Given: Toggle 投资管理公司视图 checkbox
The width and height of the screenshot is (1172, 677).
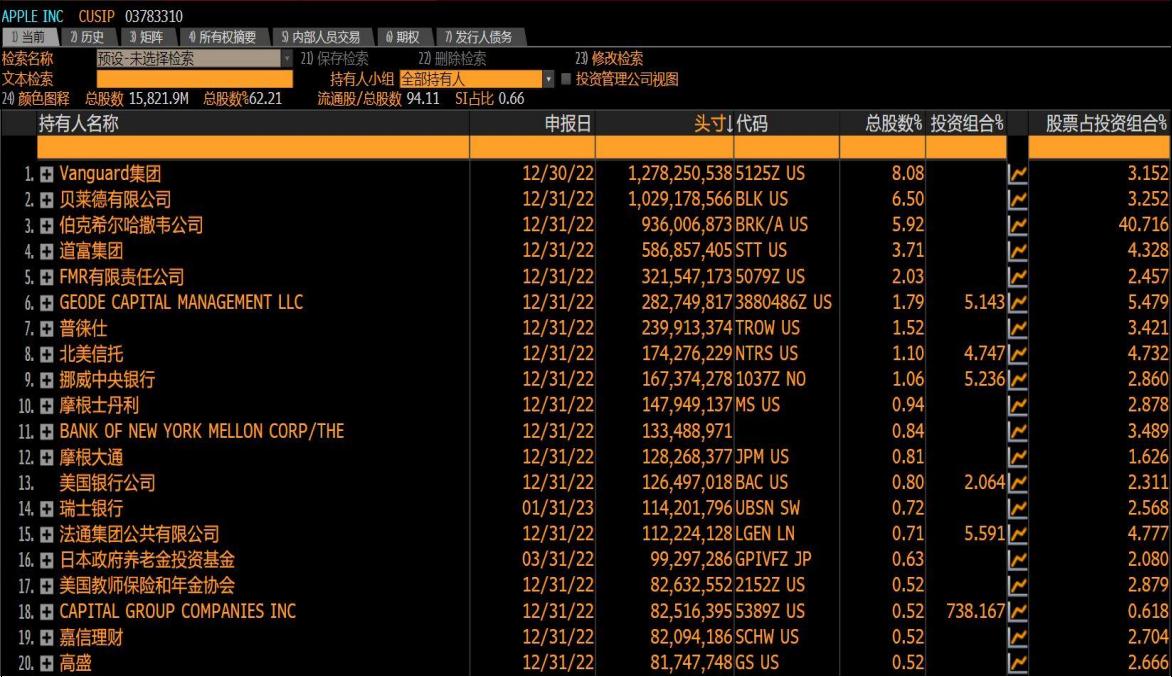Looking at the screenshot, I should coord(566,78).
